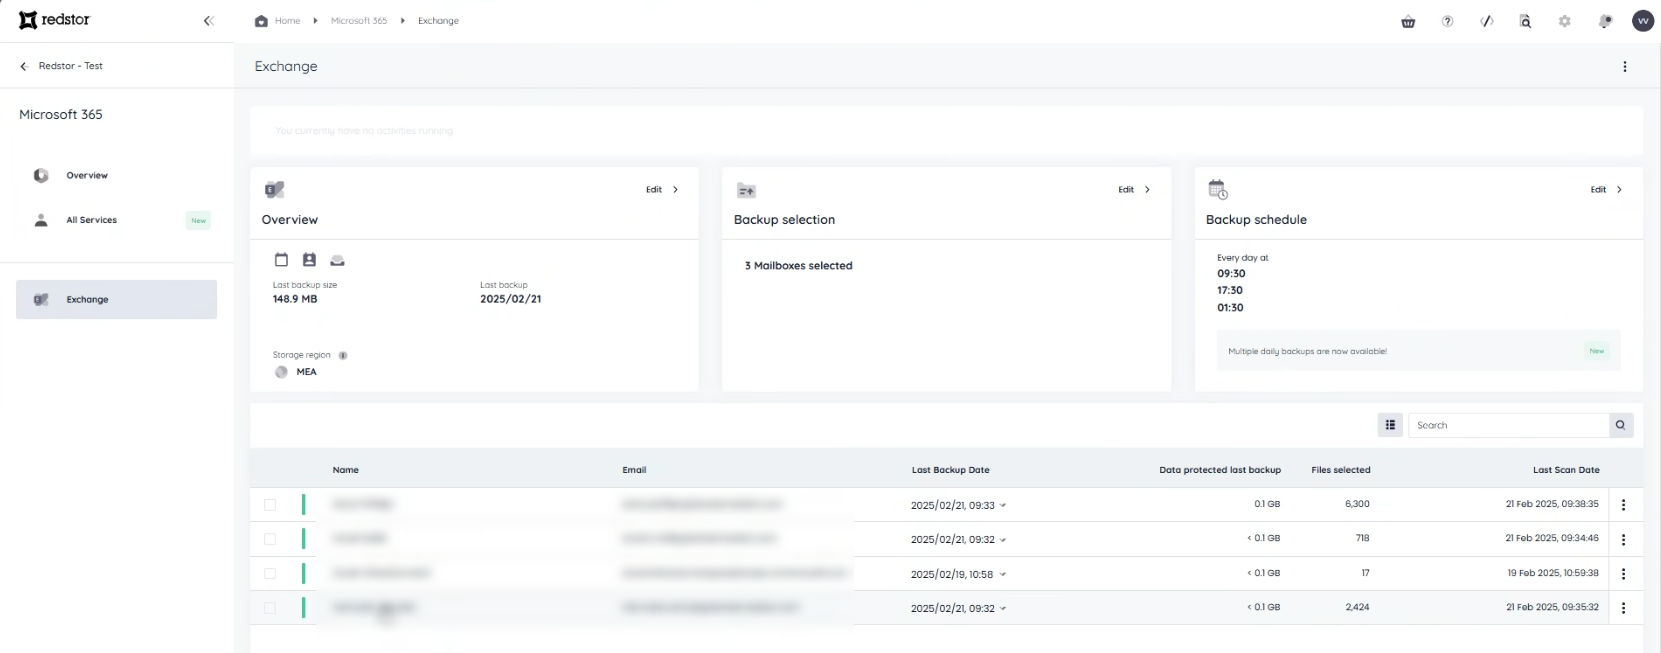Expand backup date dropdown in the 718 files row
This screenshot has width=1661, height=653.
coord(1003,540)
